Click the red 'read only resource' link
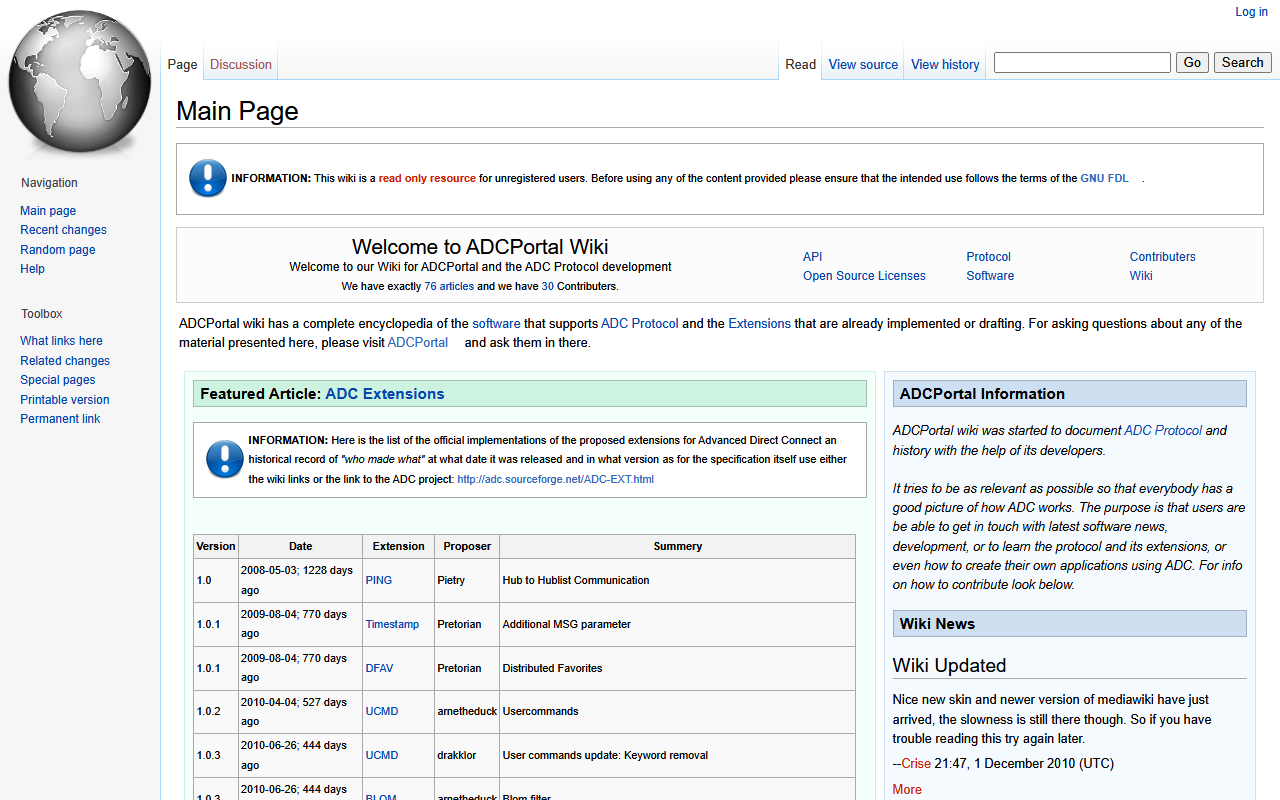1280x800 pixels. 427,178
